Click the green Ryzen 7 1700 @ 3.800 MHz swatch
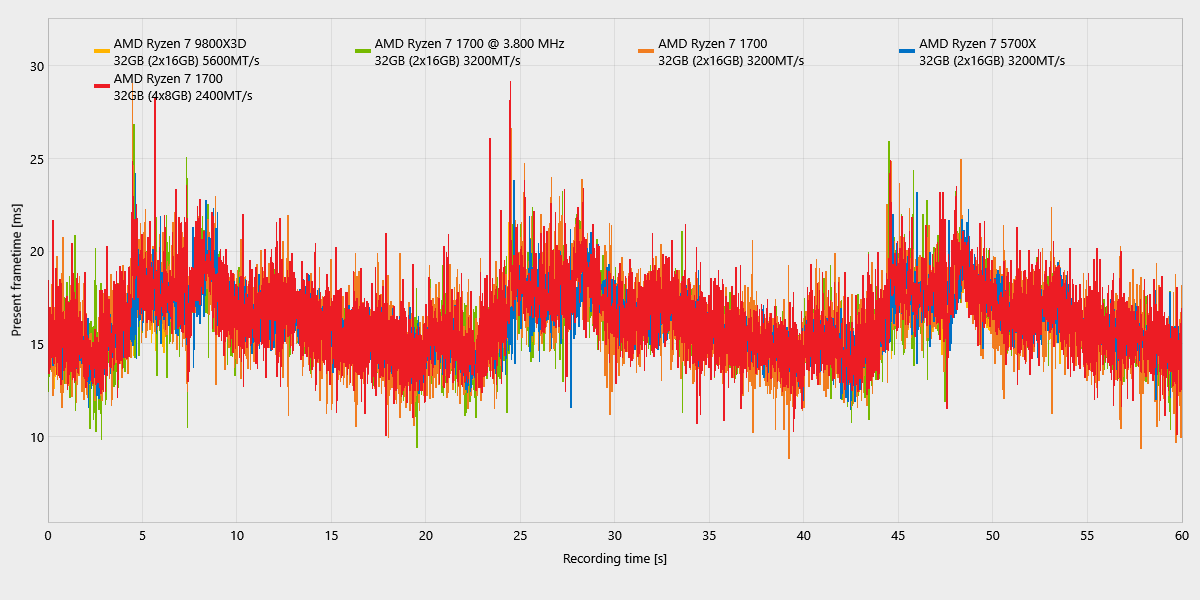Viewport: 1200px width, 600px height. point(363,51)
